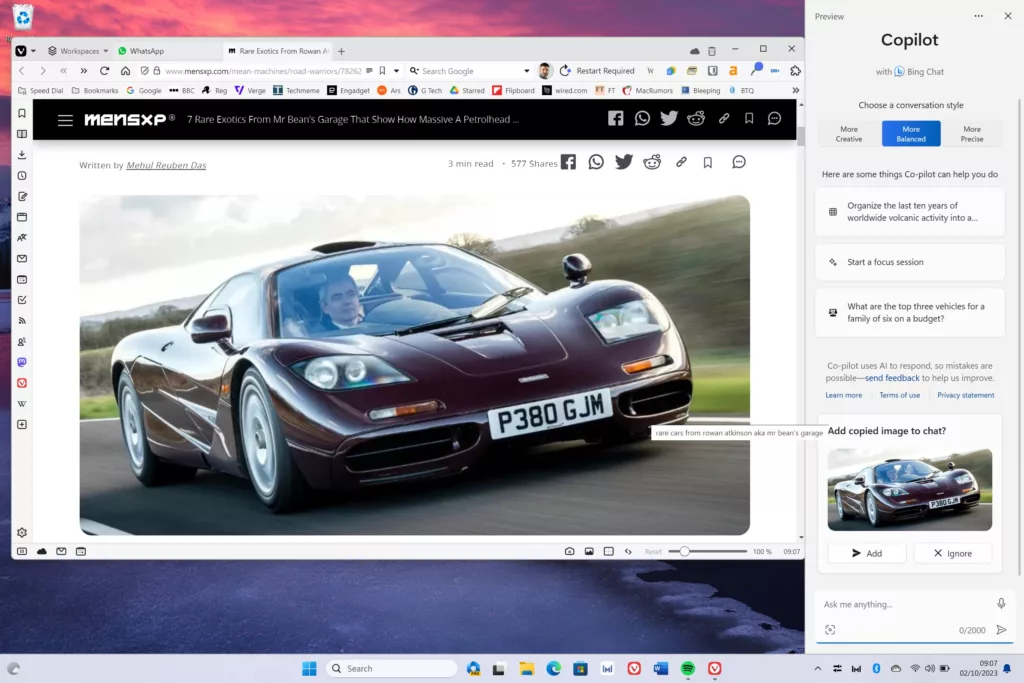Open Windows Start button

pos(309,668)
